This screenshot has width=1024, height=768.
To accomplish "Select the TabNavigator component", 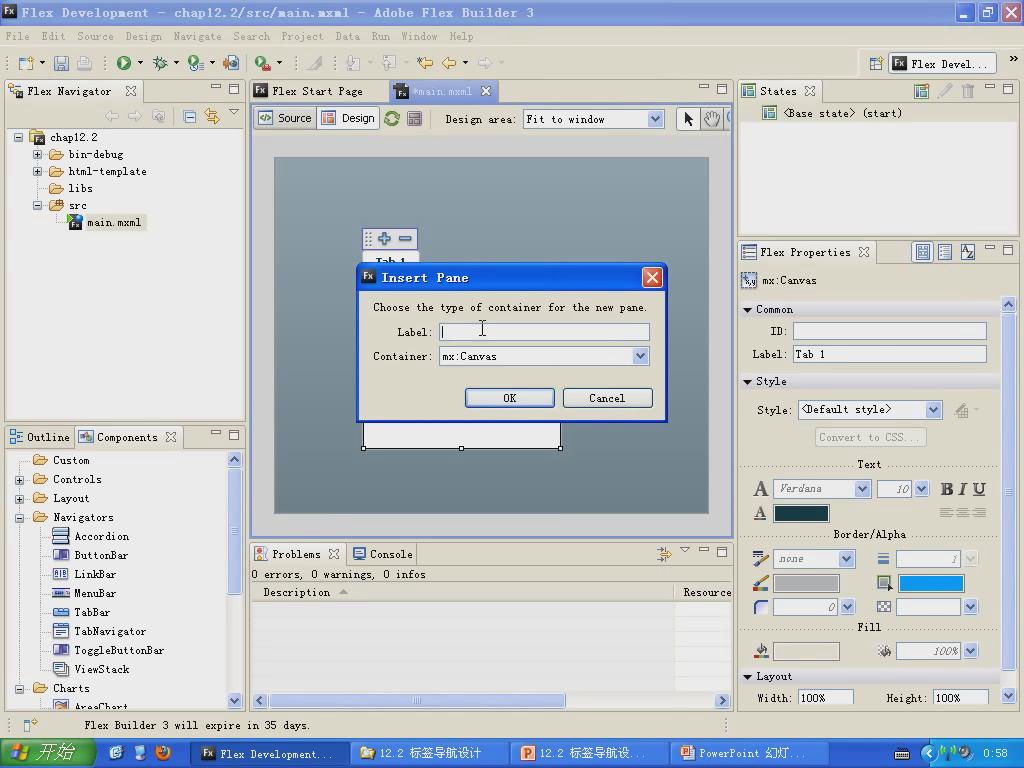I will (99, 631).
